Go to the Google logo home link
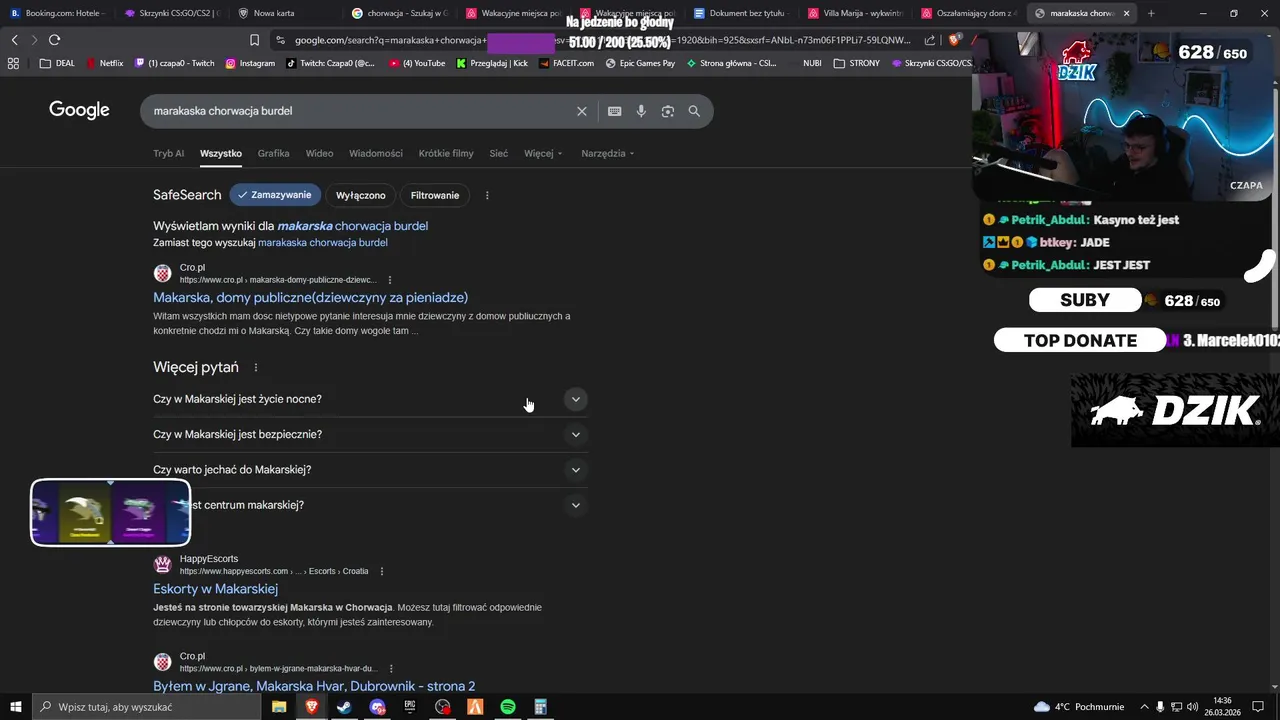Screen dimensions: 1280x720 [x=79, y=110]
